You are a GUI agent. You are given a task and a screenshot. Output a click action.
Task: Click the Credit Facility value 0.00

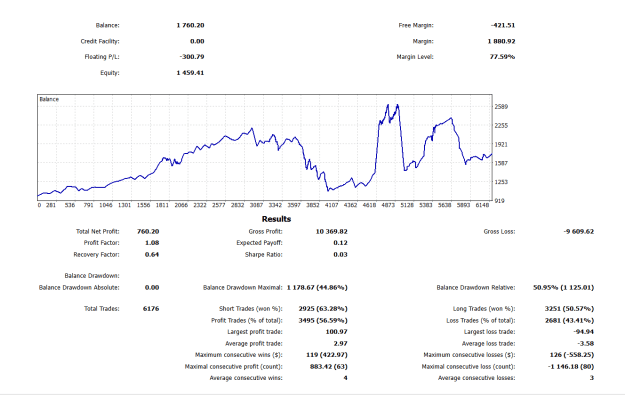click(197, 41)
